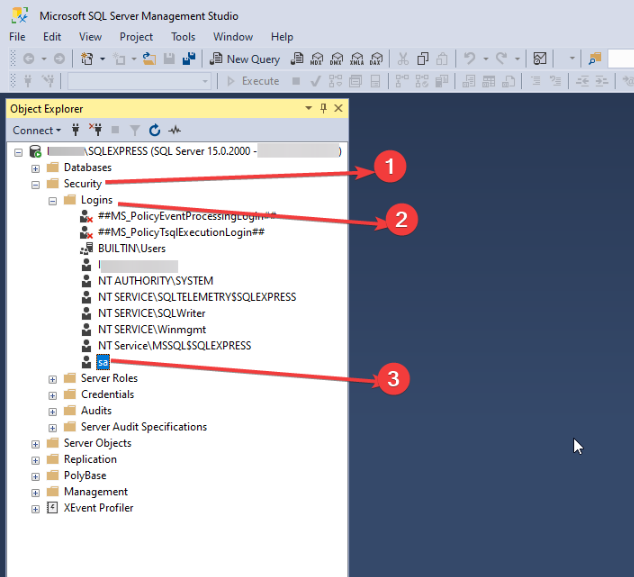Toggle auto-hide pin on Object Explorer

point(323,108)
